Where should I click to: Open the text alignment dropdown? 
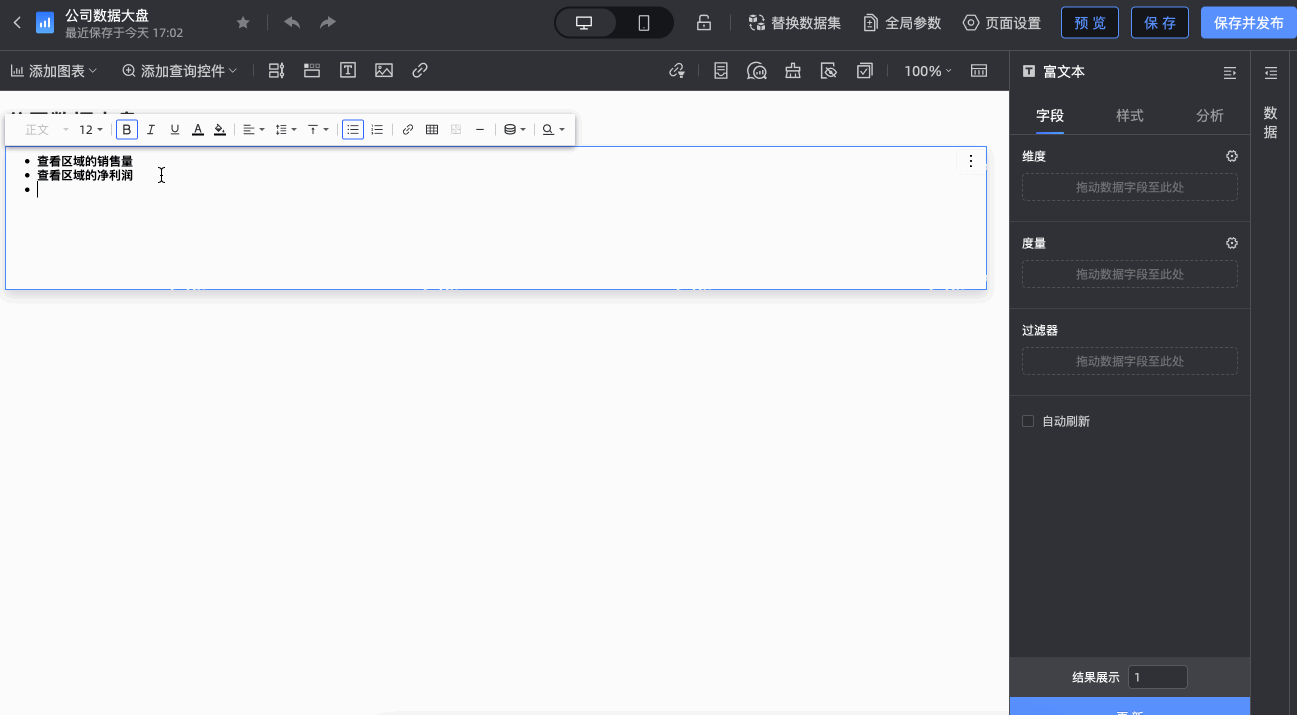point(254,130)
